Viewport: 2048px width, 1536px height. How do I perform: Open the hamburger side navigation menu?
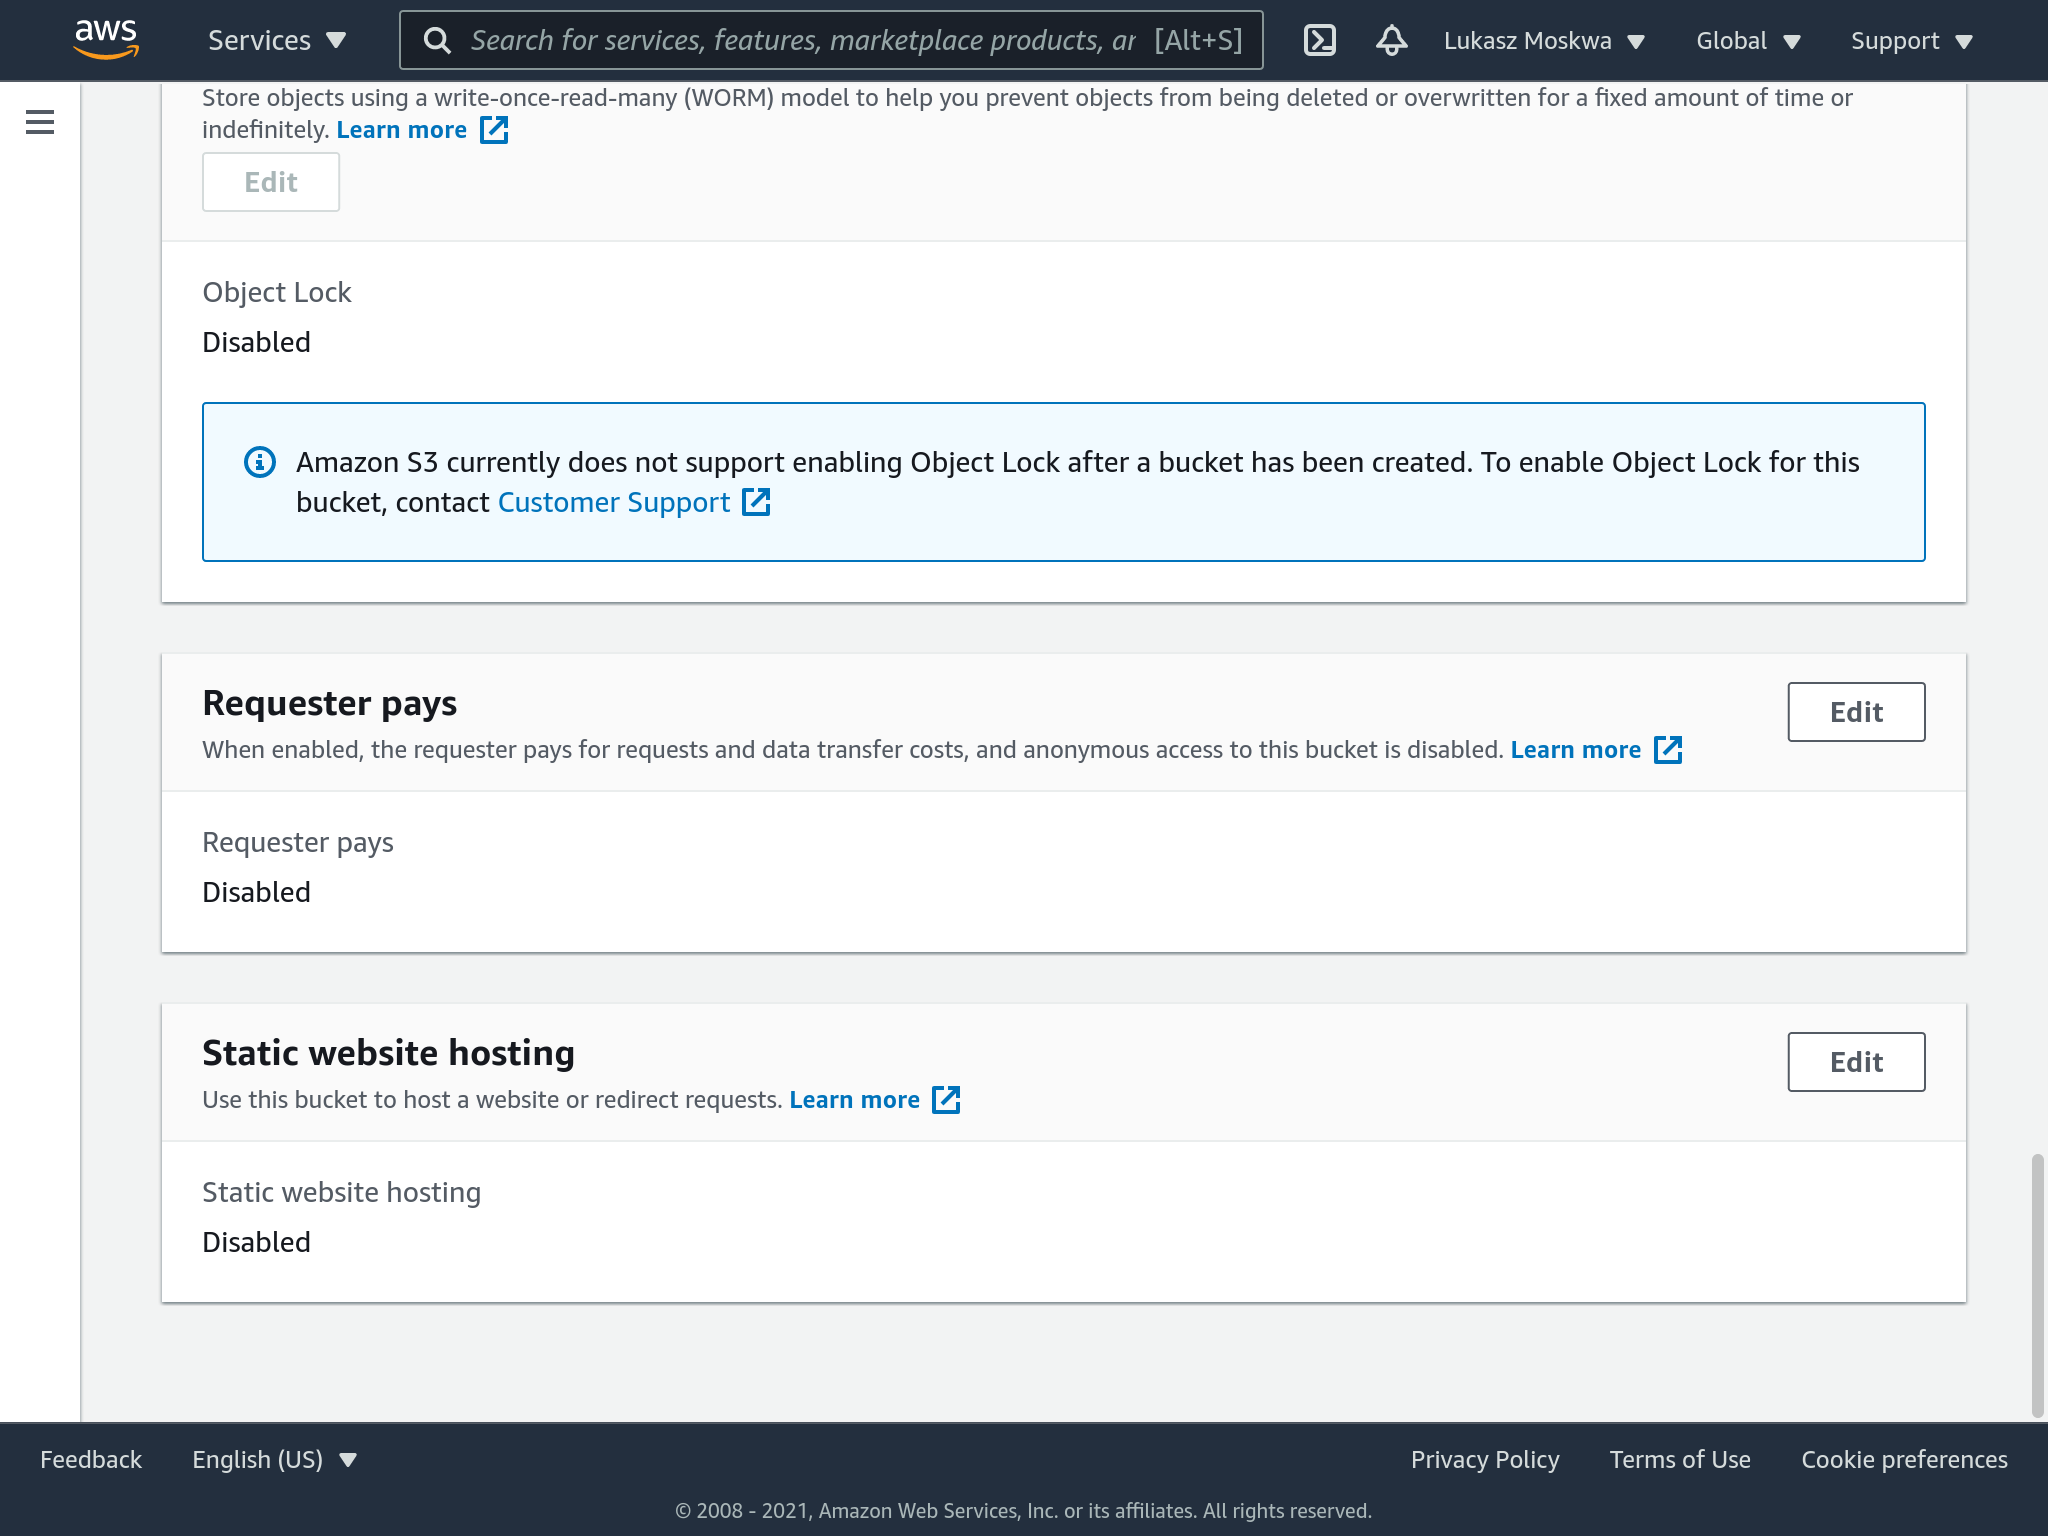point(40,122)
